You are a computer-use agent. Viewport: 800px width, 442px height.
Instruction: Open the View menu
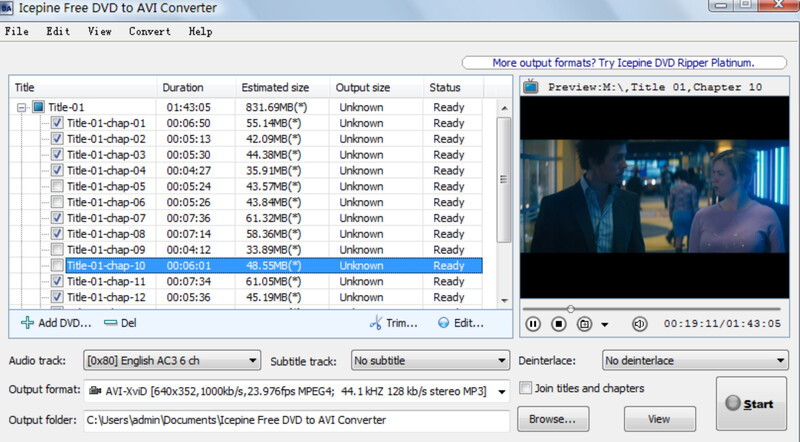99,31
